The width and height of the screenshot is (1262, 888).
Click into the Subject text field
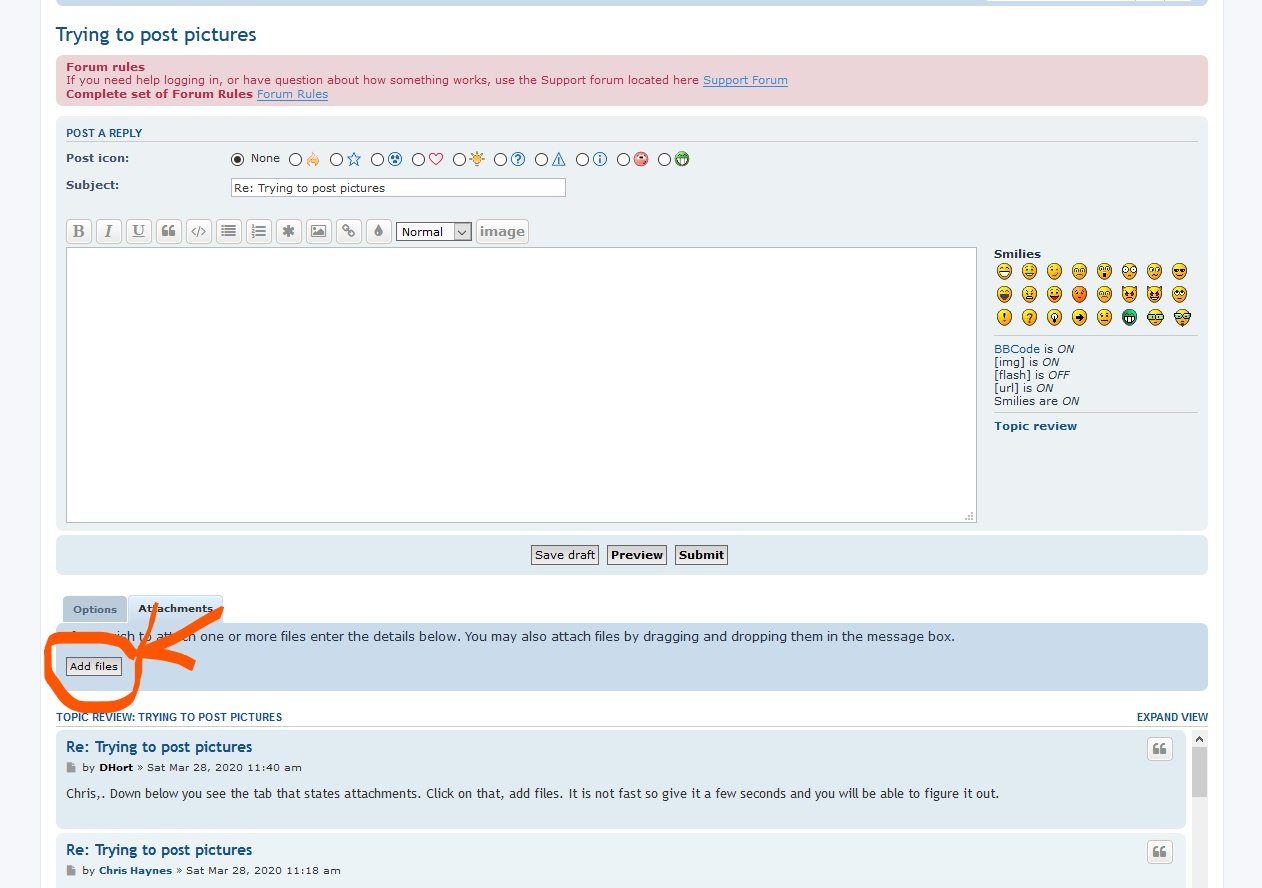tap(398, 188)
